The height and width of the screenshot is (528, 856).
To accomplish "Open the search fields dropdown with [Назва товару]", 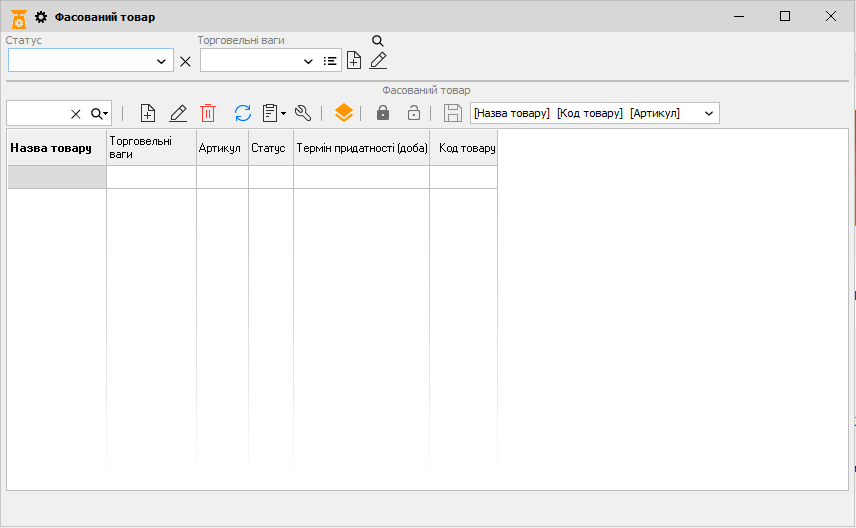I will pos(709,113).
